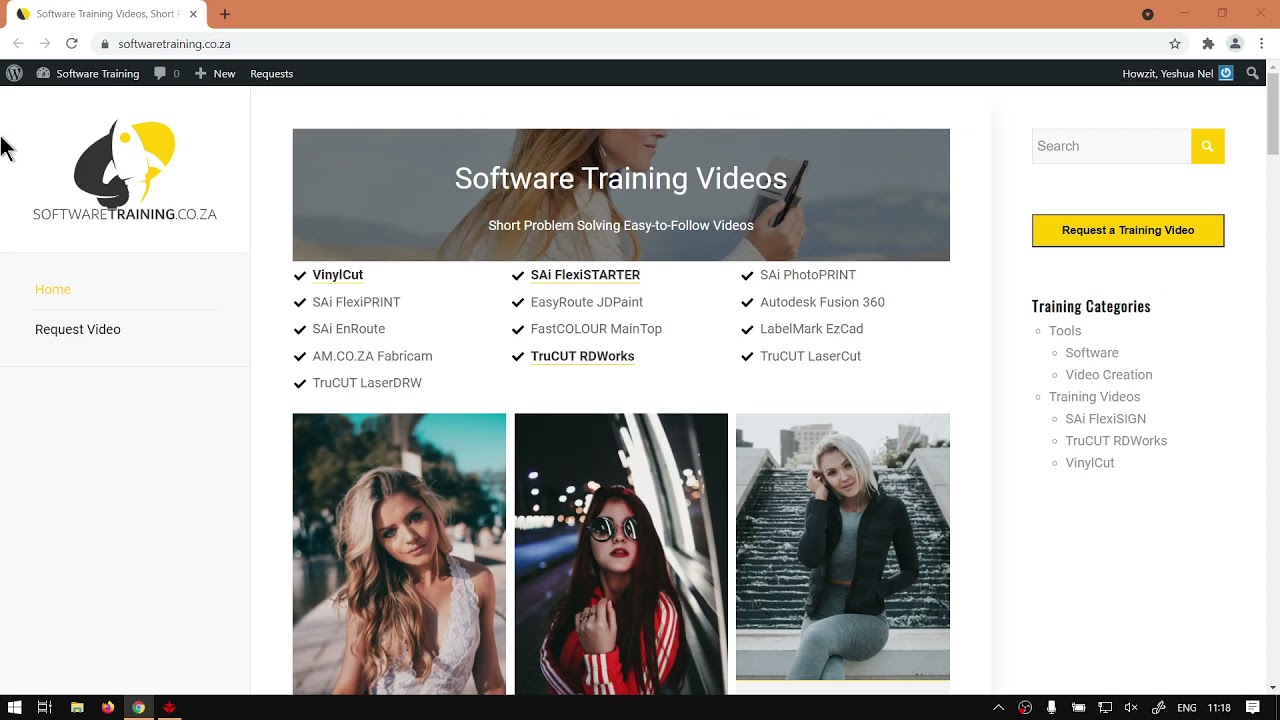Click the SAi EnRoute text
This screenshot has width=1280, height=720.
[x=348, y=329]
